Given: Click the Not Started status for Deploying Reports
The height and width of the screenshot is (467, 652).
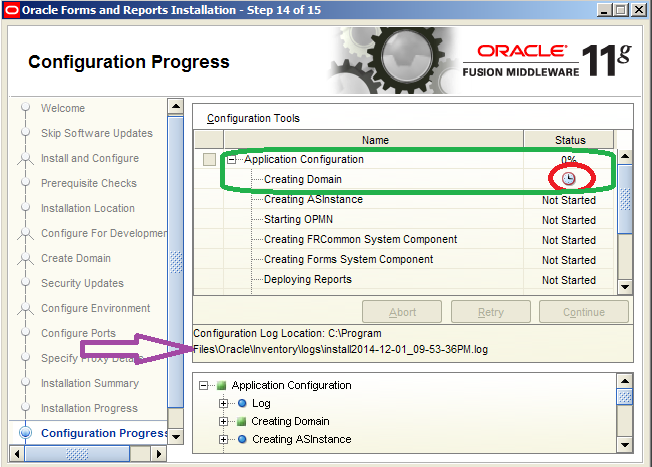Looking at the screenshot, I should [x=569, y=280].
